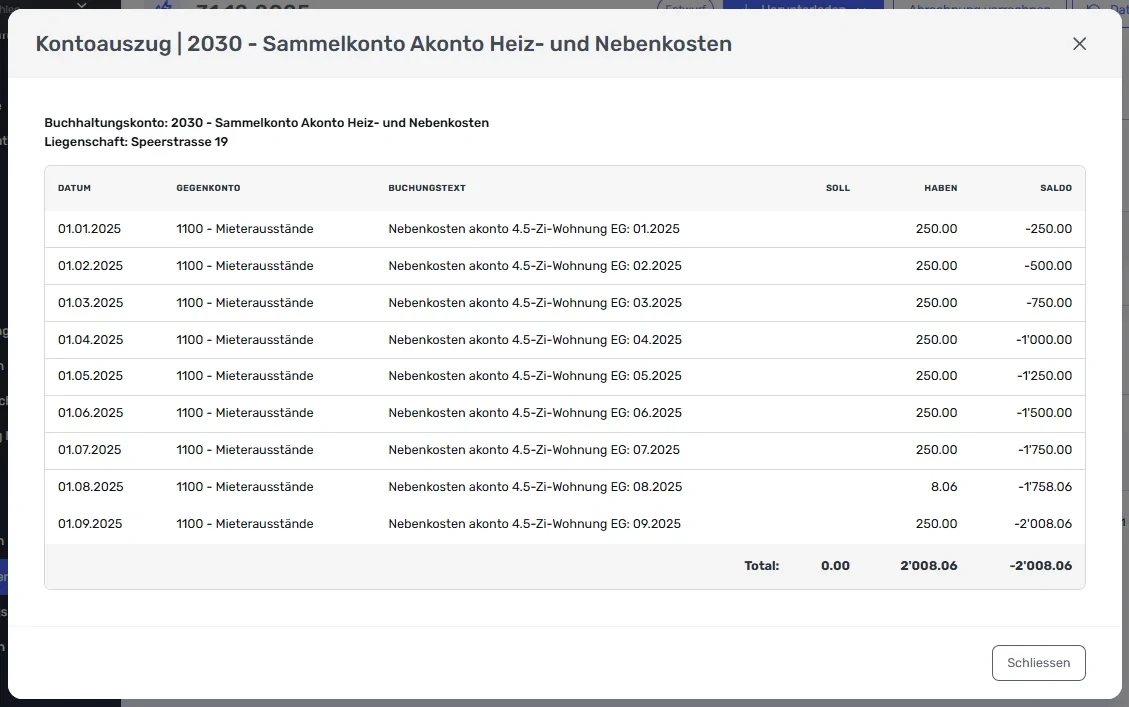This screenshot has width=1129, height=707.
Task: Select the HABEN column header
Action: click(940, 188)
